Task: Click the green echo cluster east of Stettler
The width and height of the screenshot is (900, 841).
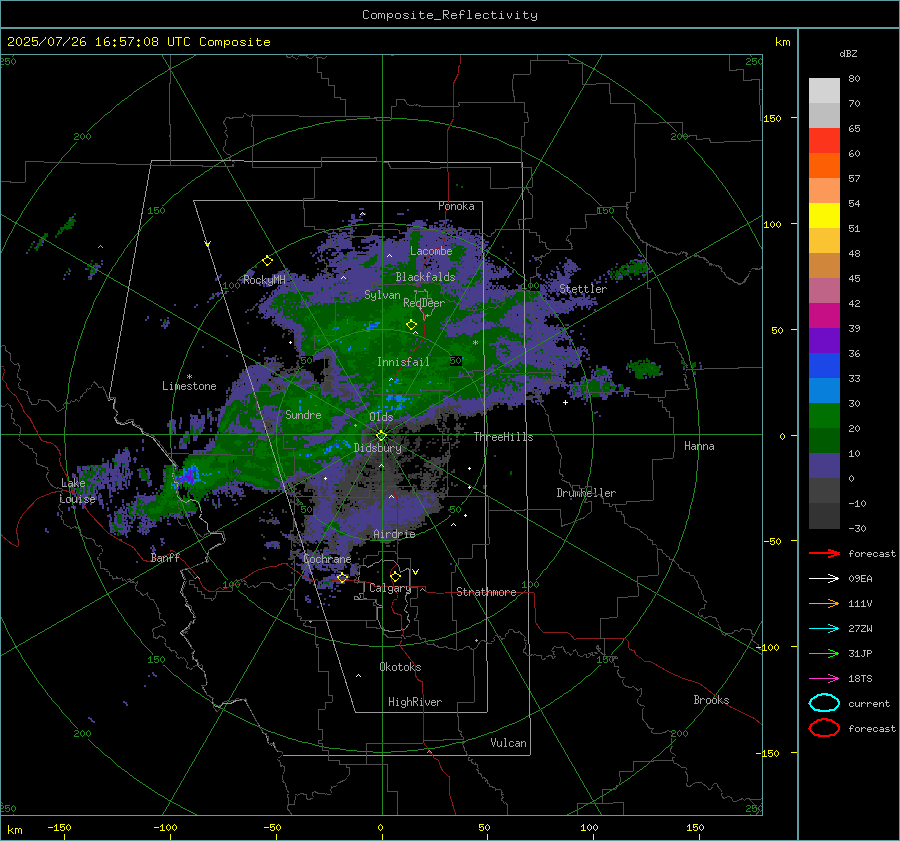Action: [x=631, y=269]
